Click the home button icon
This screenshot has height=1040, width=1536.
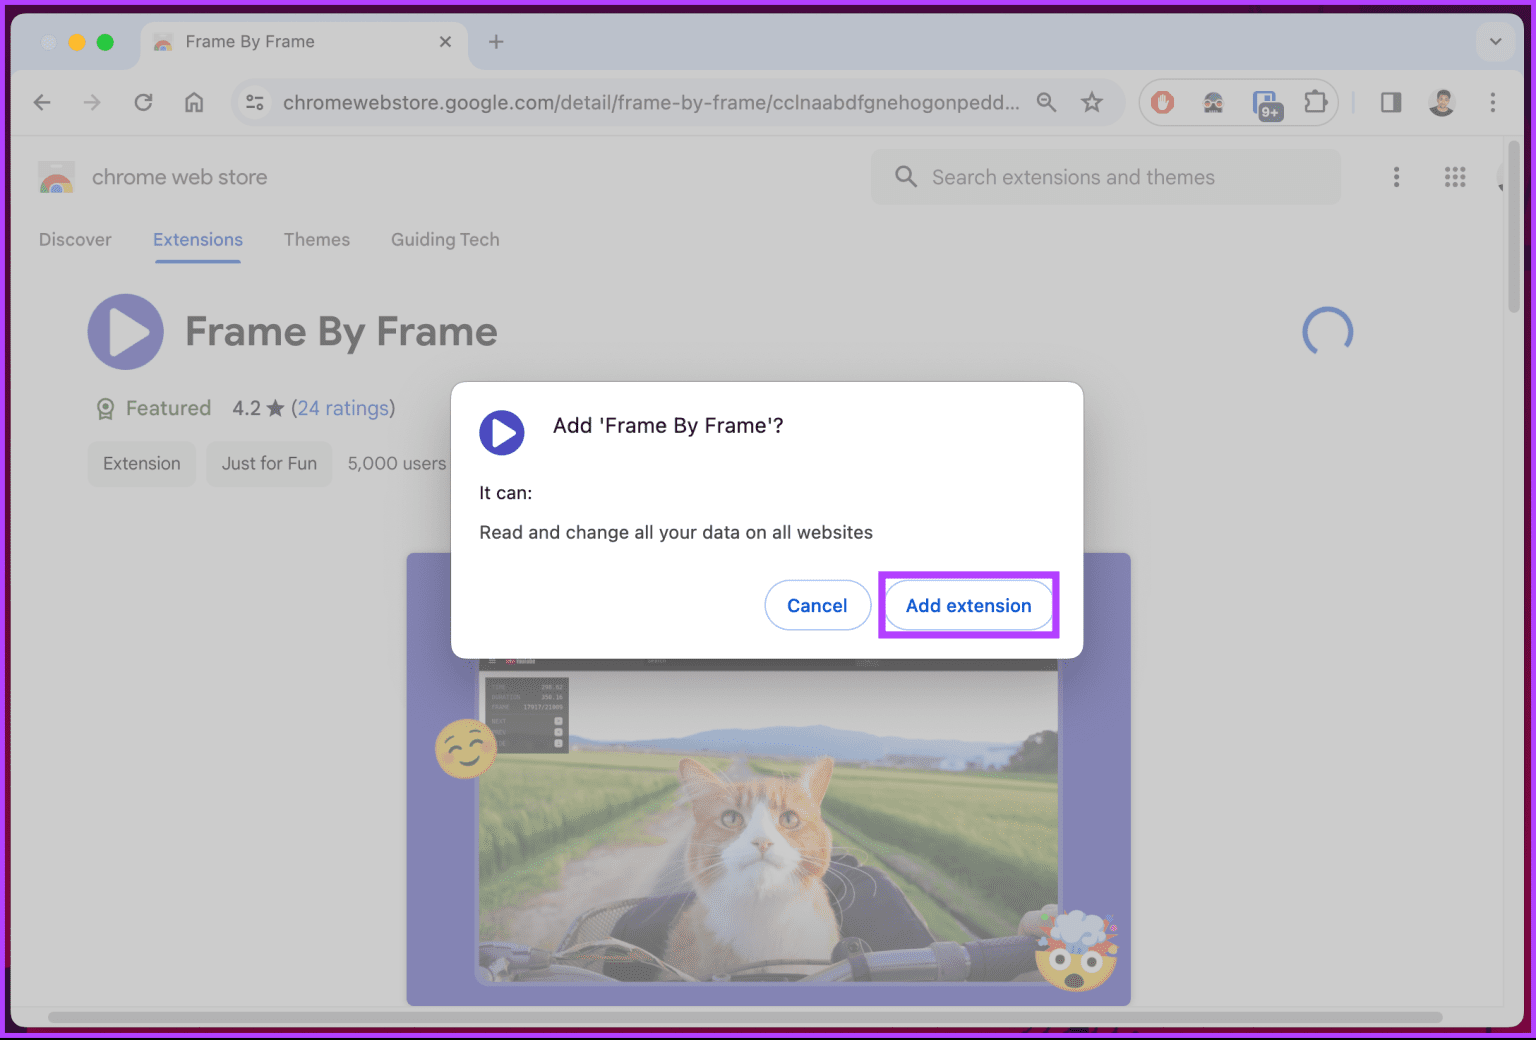coord(194,102)
